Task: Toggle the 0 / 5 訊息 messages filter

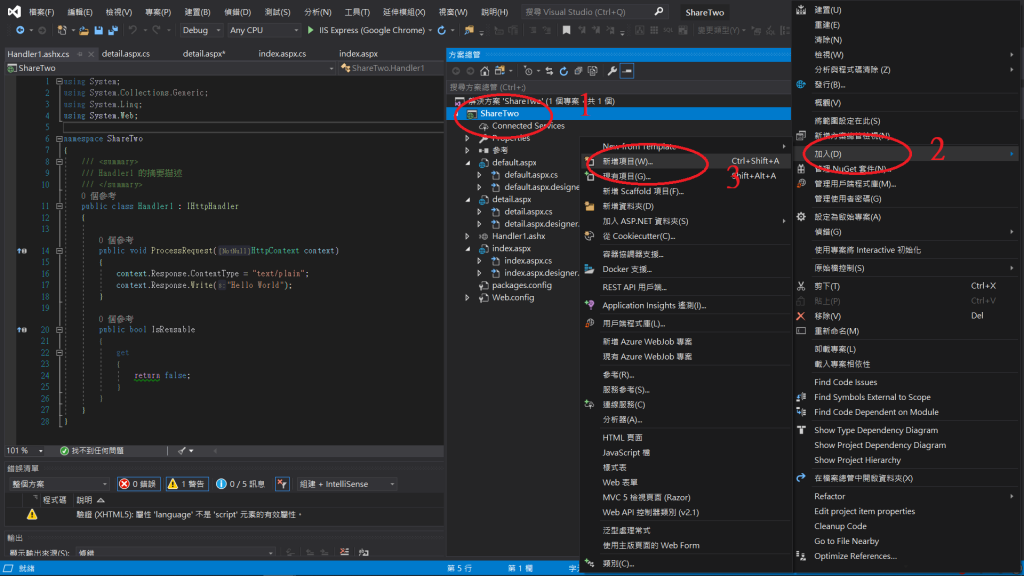Action: point(241,484)
